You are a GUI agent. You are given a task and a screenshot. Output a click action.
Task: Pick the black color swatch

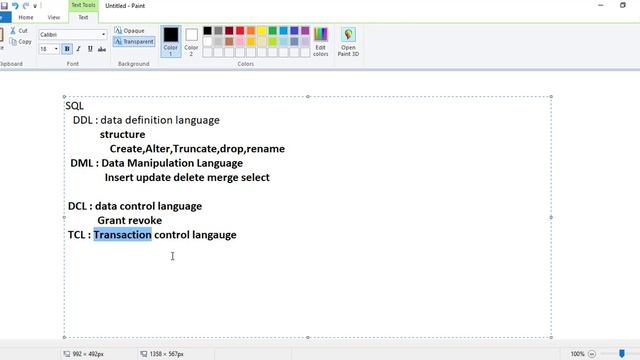(207, 31)
